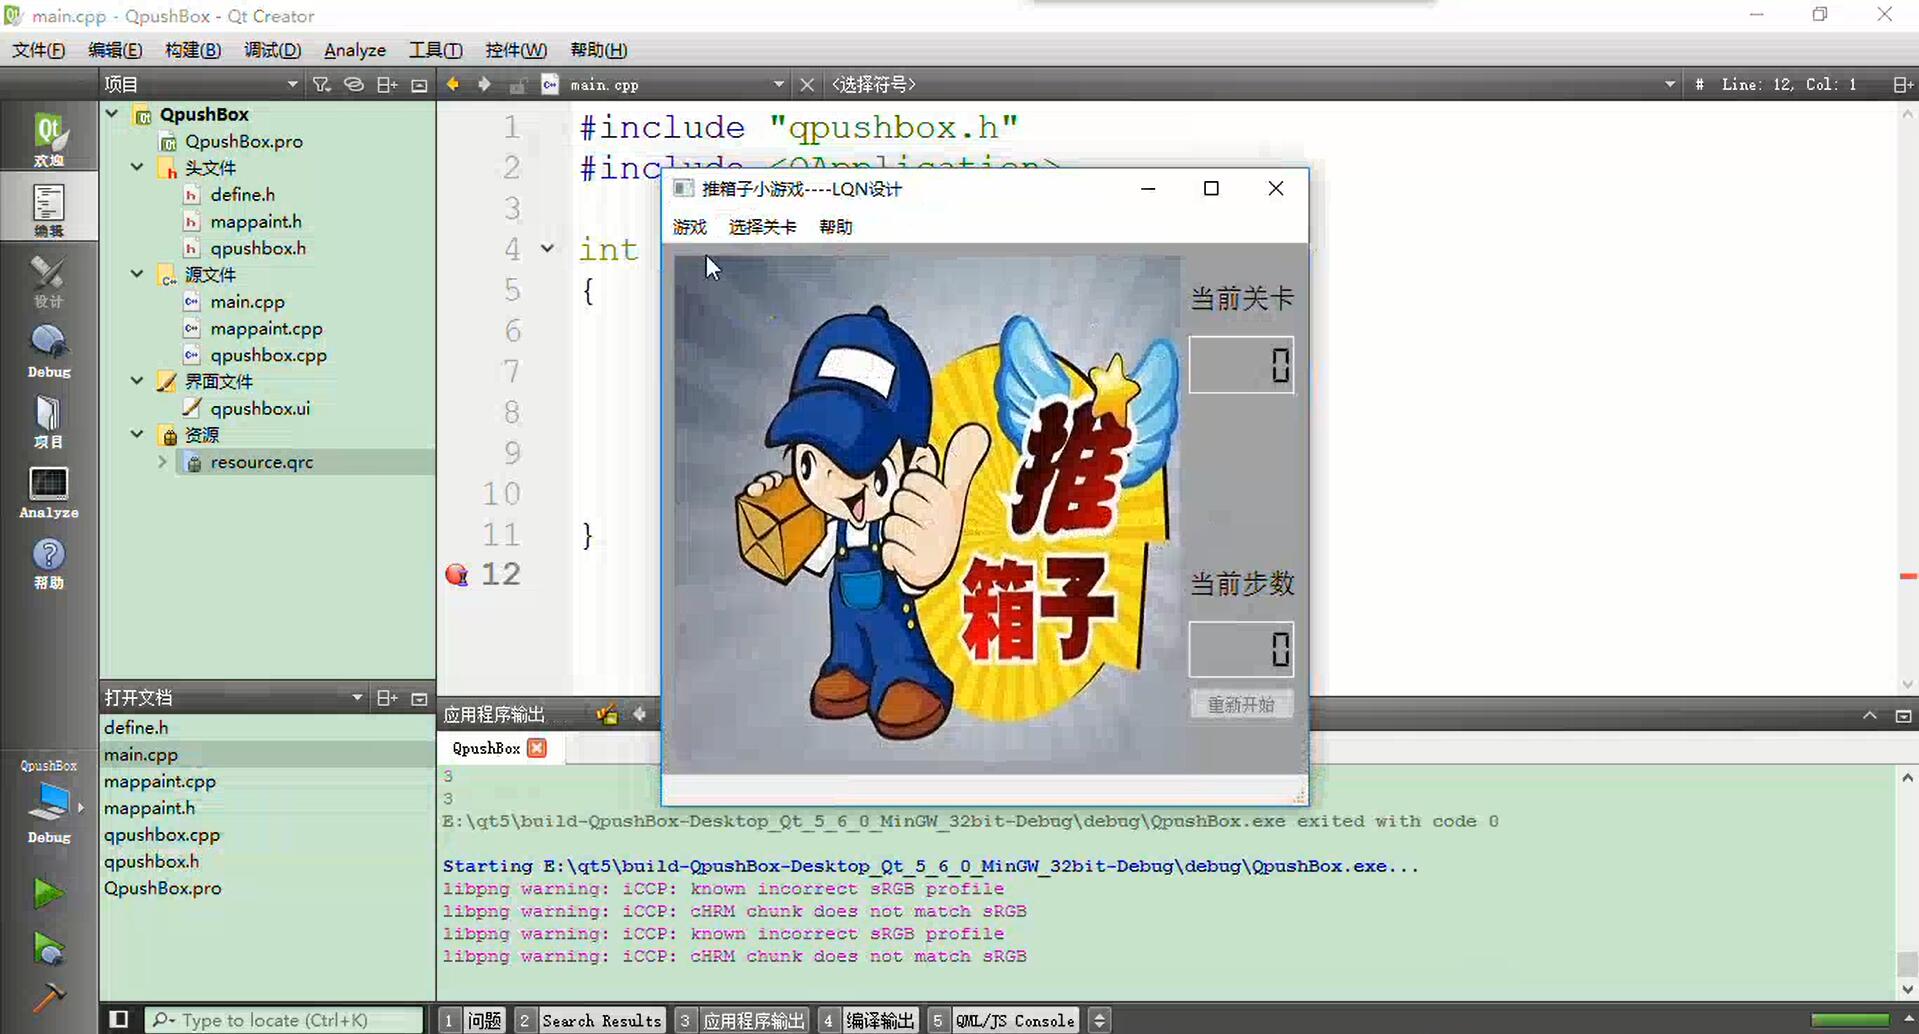1919x1034 pixels.
Task: Click the build progress bar
Action: coord(1849,1020)
